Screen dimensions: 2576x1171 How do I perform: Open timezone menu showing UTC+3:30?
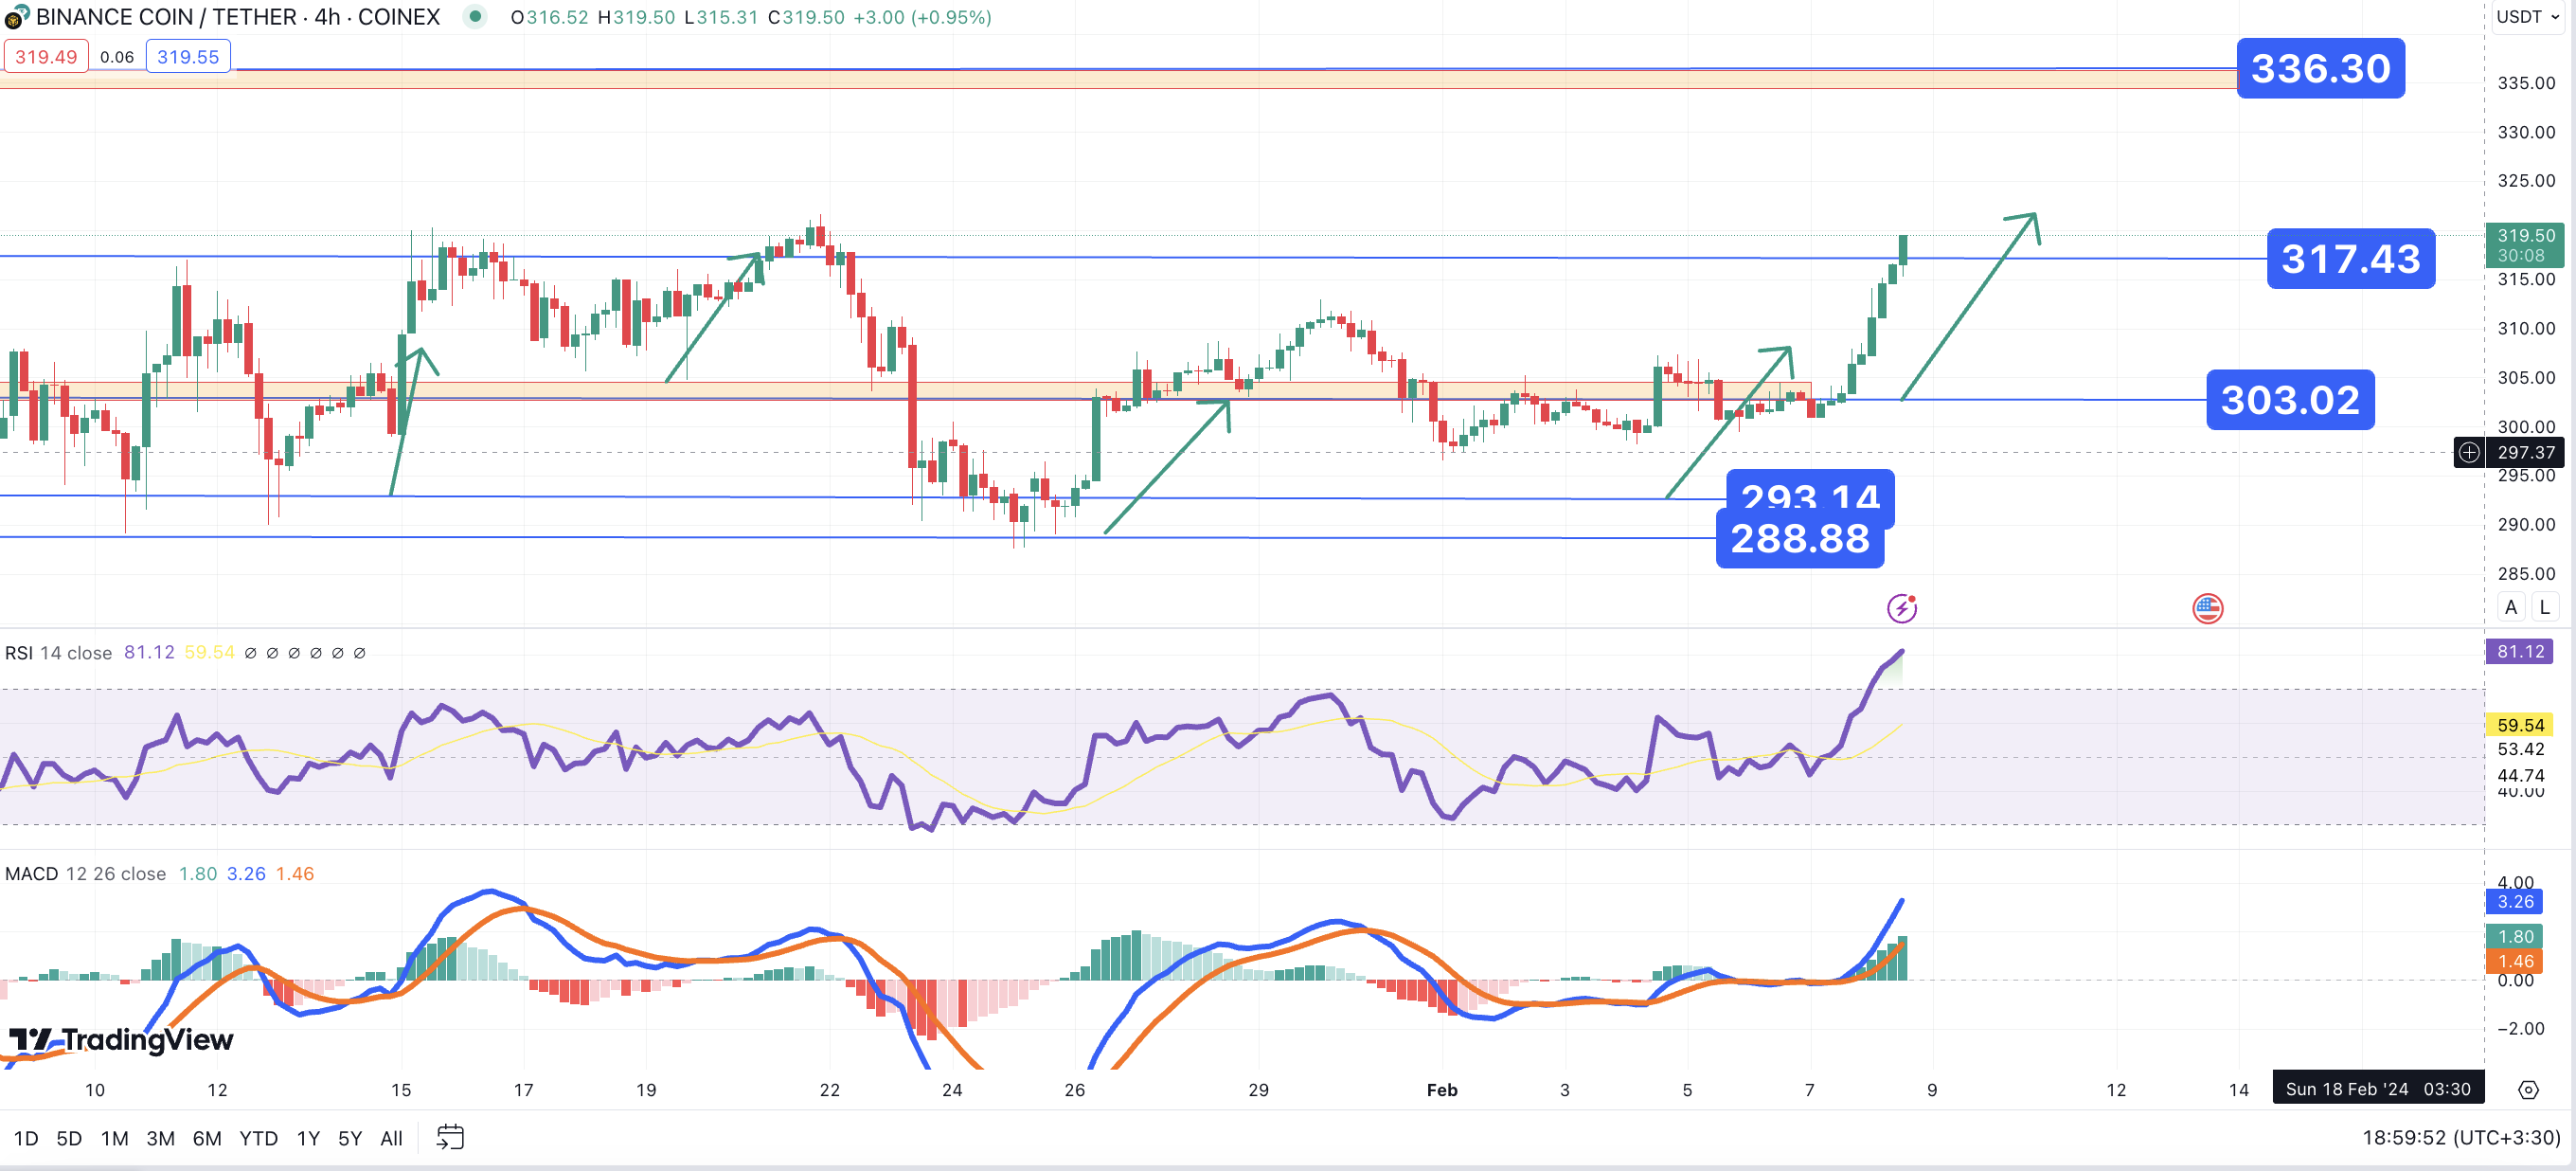click(x=2460, y=1137)
